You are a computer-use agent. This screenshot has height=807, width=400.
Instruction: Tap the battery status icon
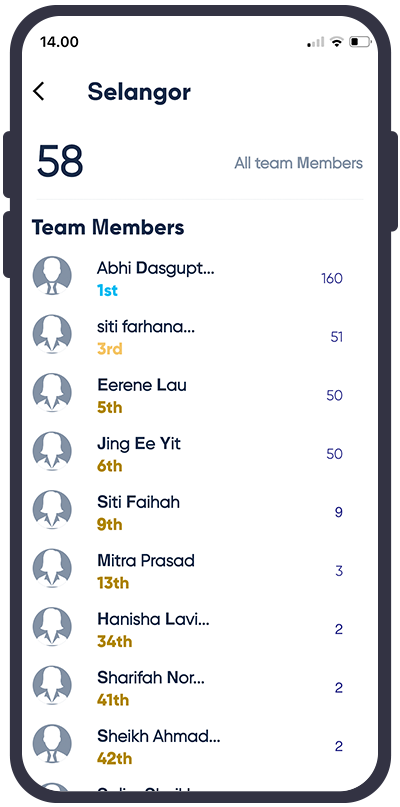point(360,42)
